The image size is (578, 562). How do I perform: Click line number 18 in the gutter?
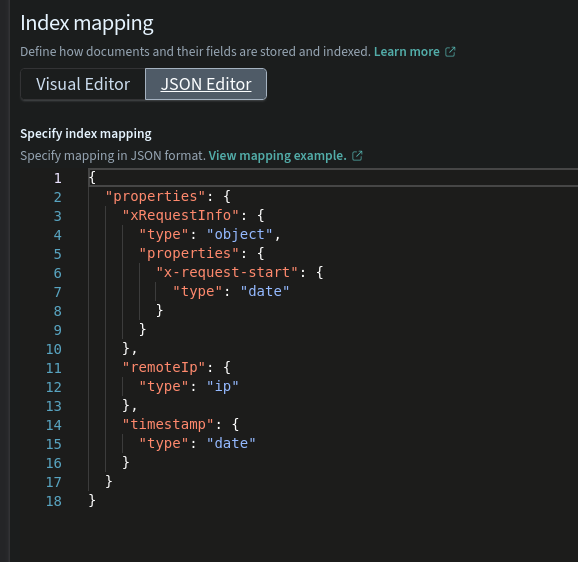tap(54, 501)
